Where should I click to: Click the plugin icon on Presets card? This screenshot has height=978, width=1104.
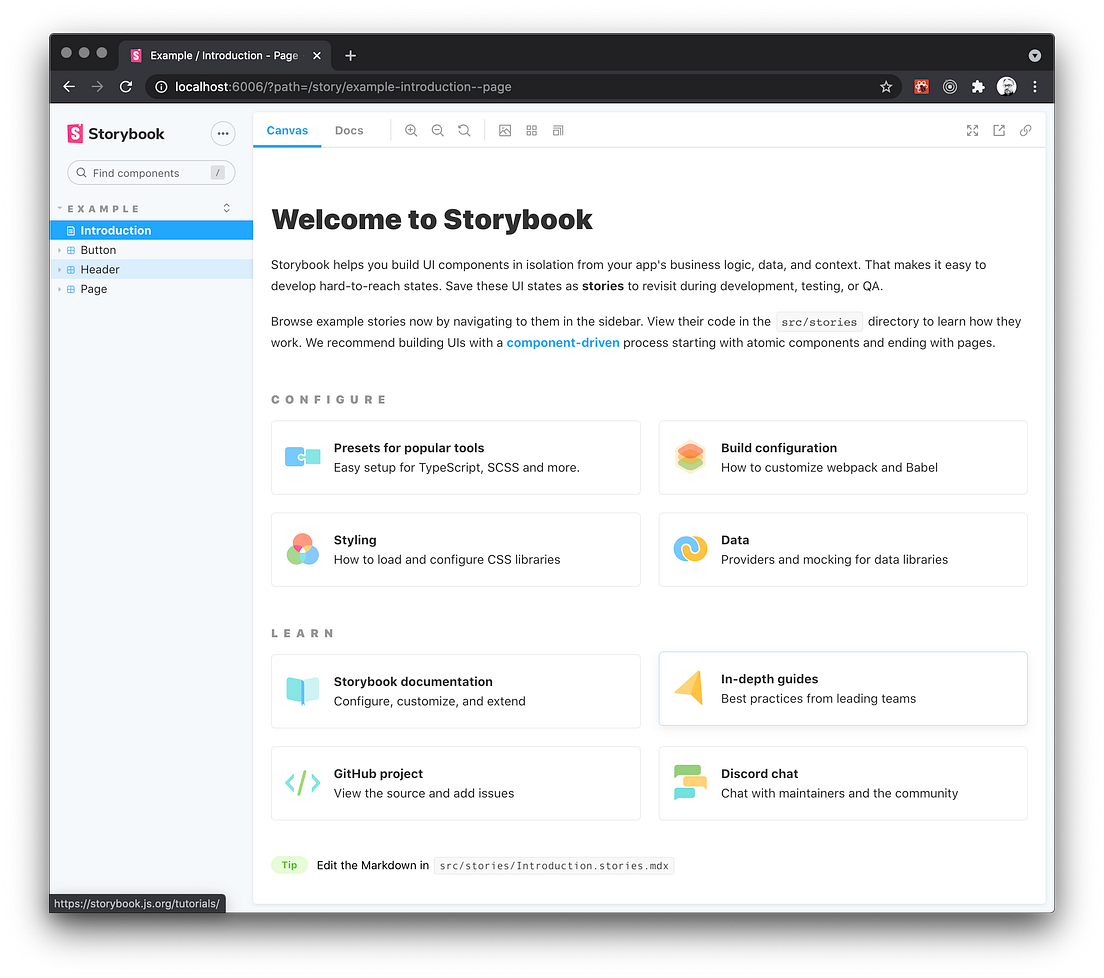pos(303,457)
